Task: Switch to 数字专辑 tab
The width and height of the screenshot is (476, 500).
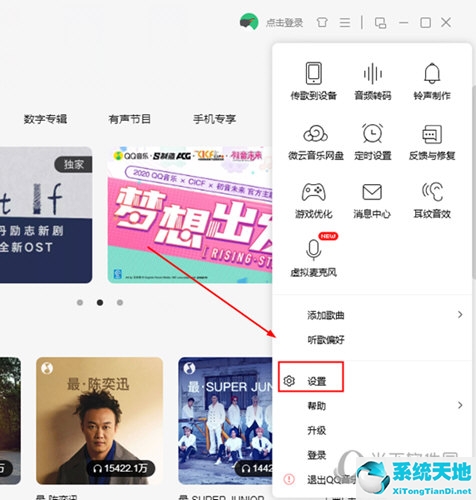Action: pos(45,119)
